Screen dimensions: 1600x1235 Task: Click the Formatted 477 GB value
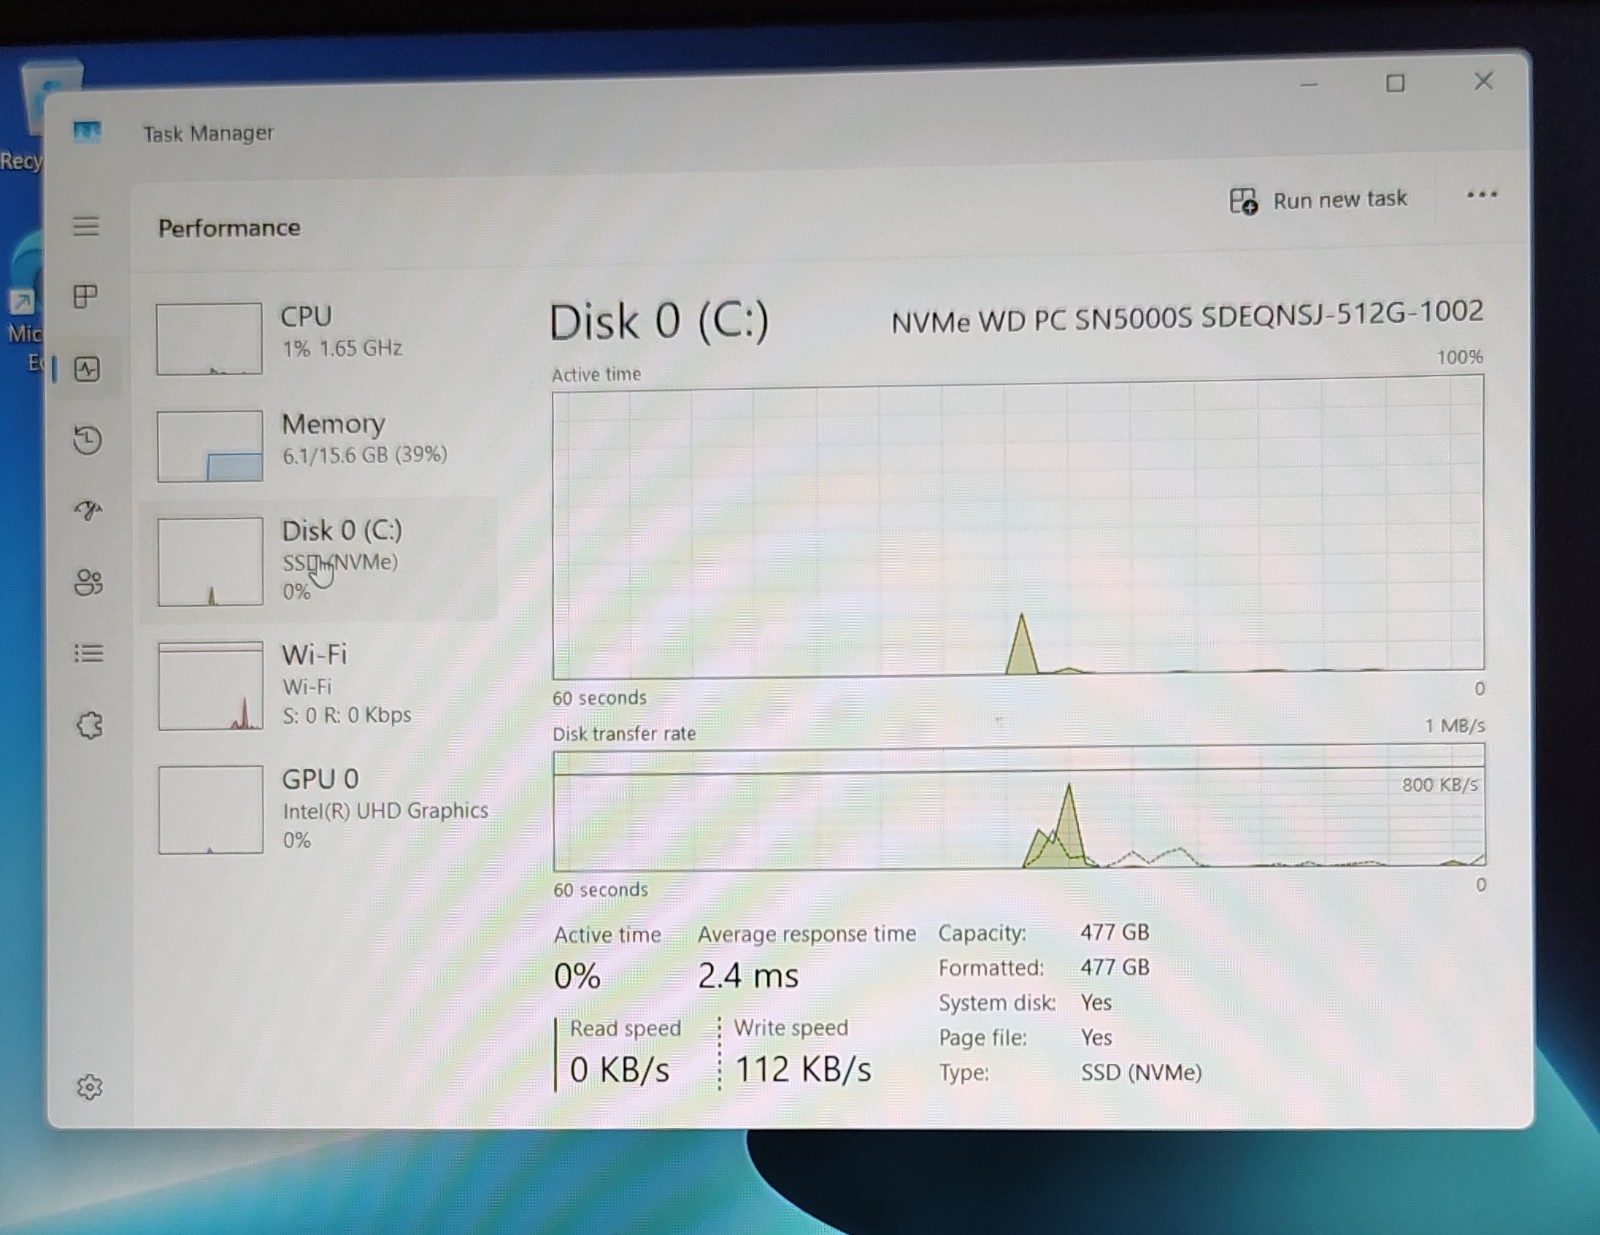1115,967
